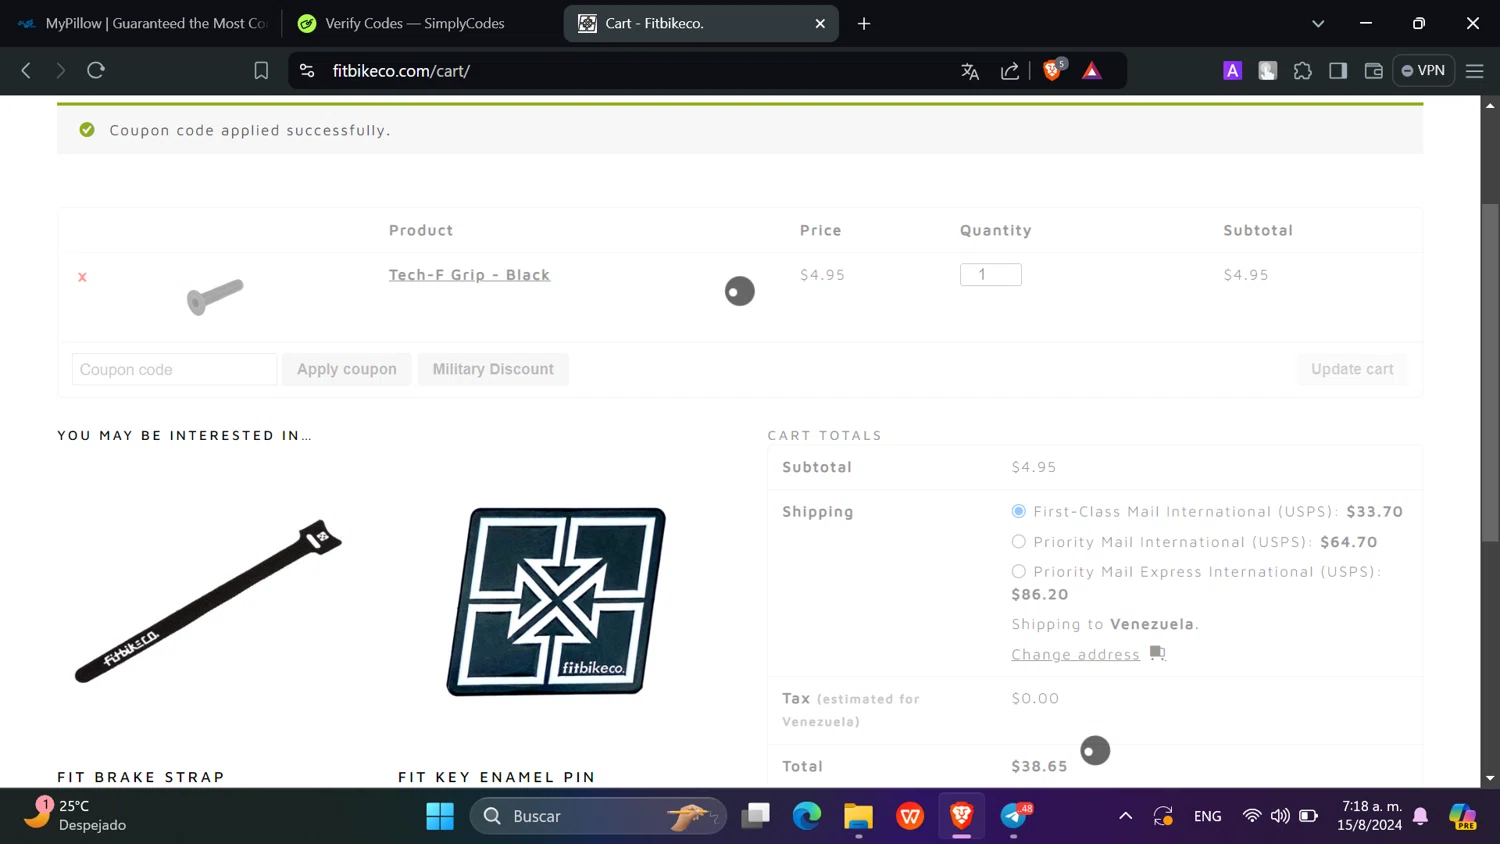The image size is (1500, 844).
Task: Share this page link
Action: pos(1010,71)
